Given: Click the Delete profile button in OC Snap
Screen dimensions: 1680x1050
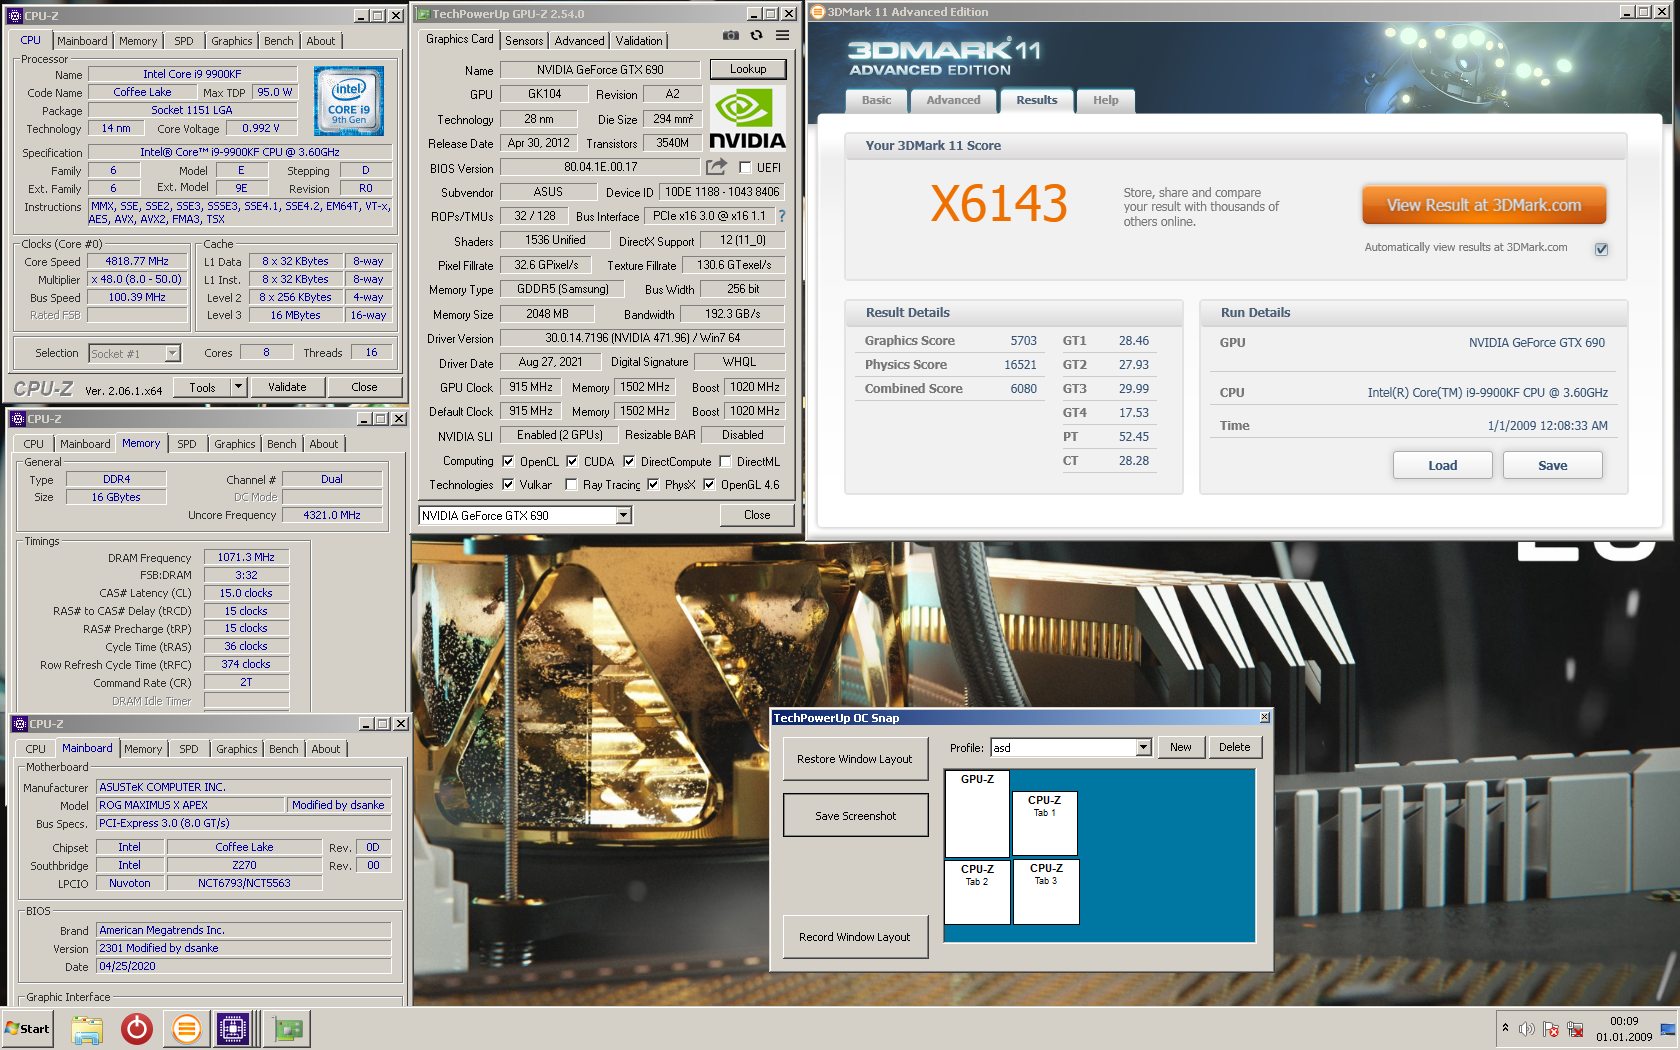Looking at the screenshot, I should click(x=1234, y=747).
